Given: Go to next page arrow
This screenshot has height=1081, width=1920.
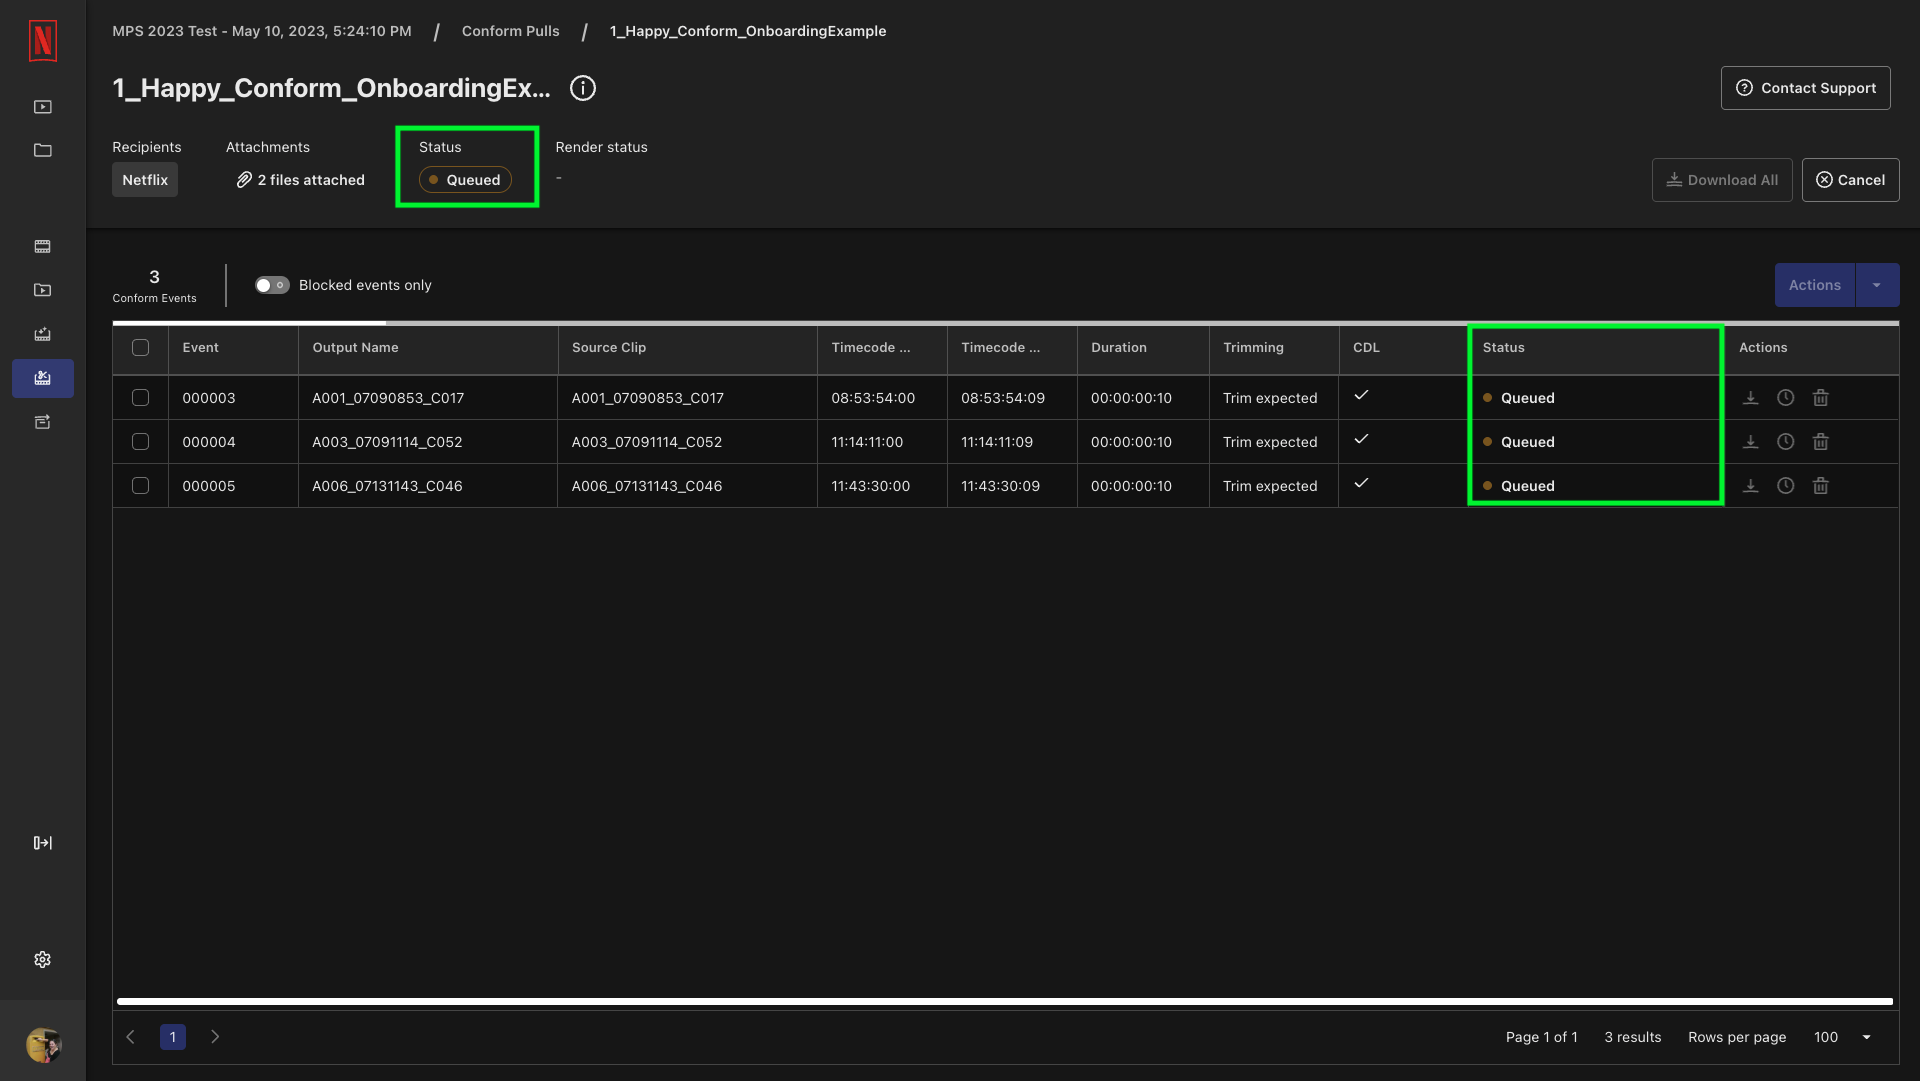Looking at the screenshot, I should click(215, 1037).
